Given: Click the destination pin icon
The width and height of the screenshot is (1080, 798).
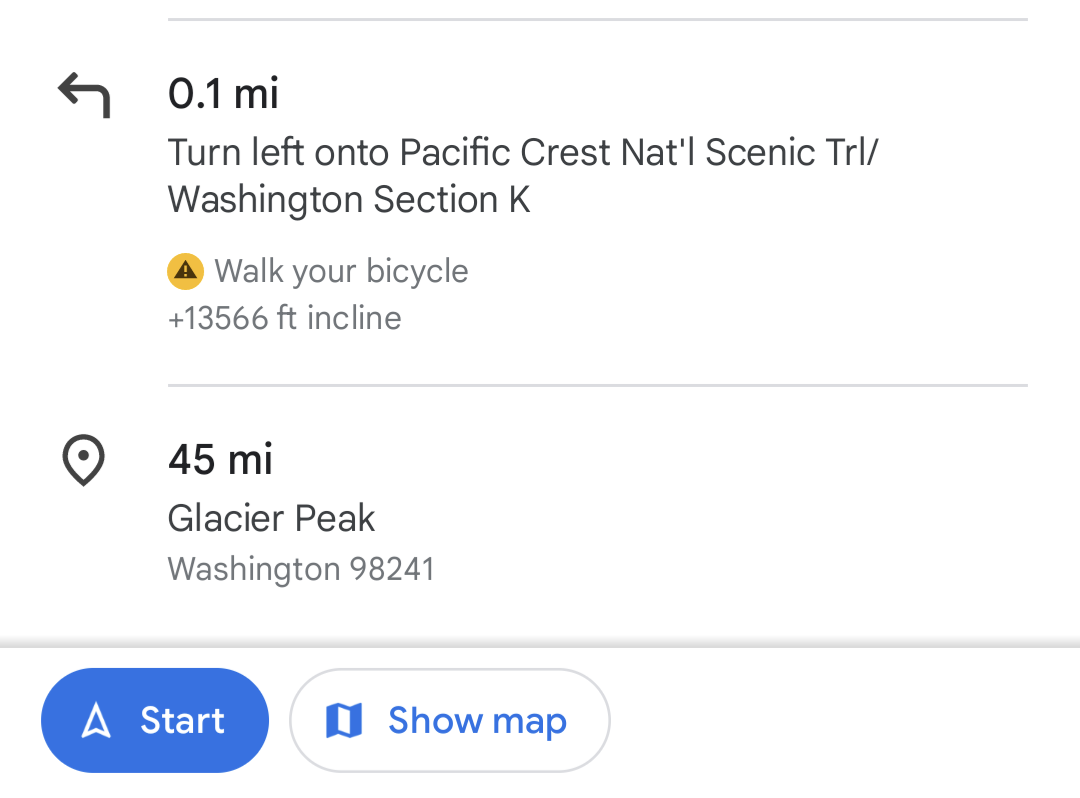Looking at the screenshot, I should tap(83, 460).
